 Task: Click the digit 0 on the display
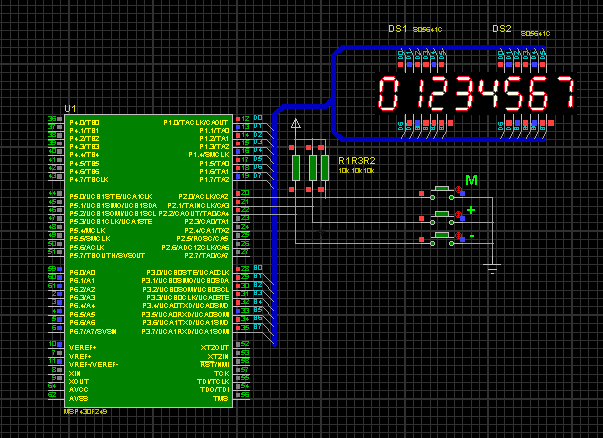387,93
